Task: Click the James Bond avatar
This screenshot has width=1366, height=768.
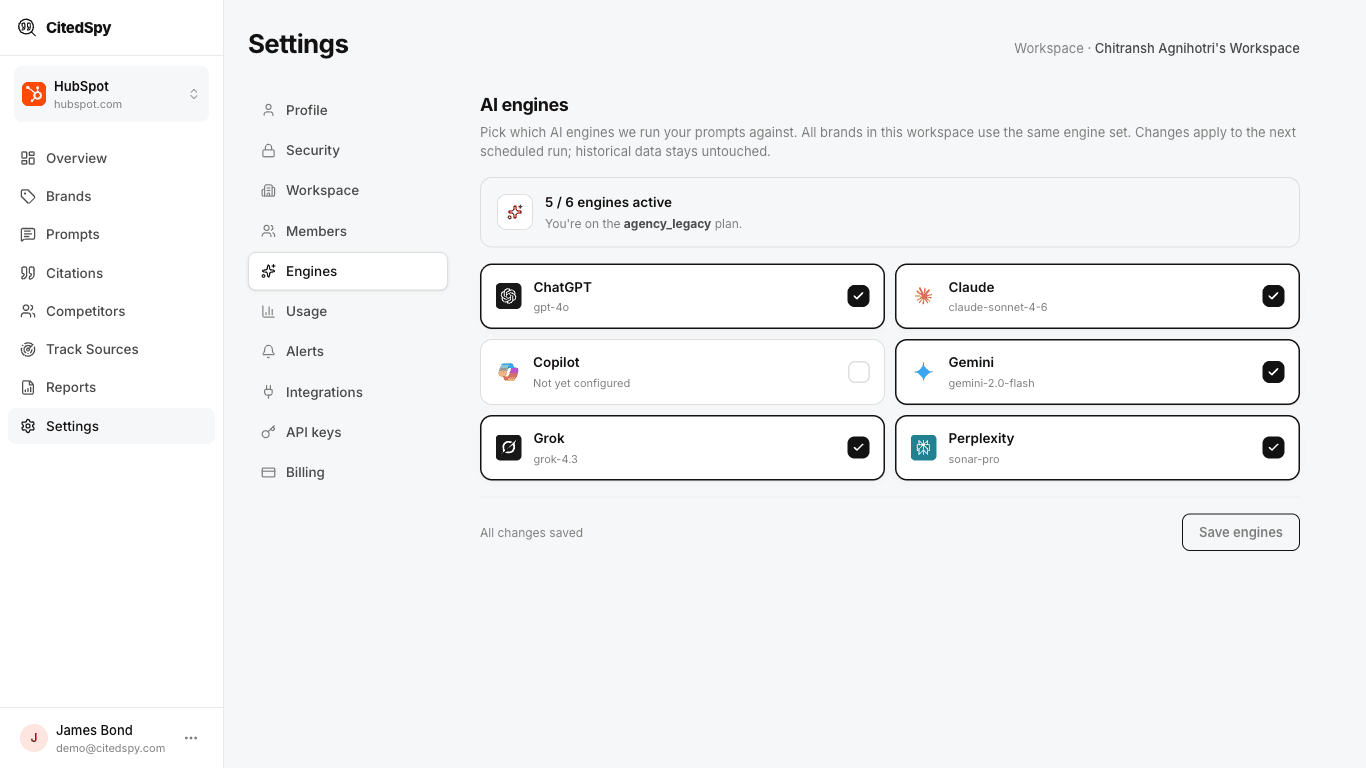Action: pyautogui.click(x=34, y=738)
